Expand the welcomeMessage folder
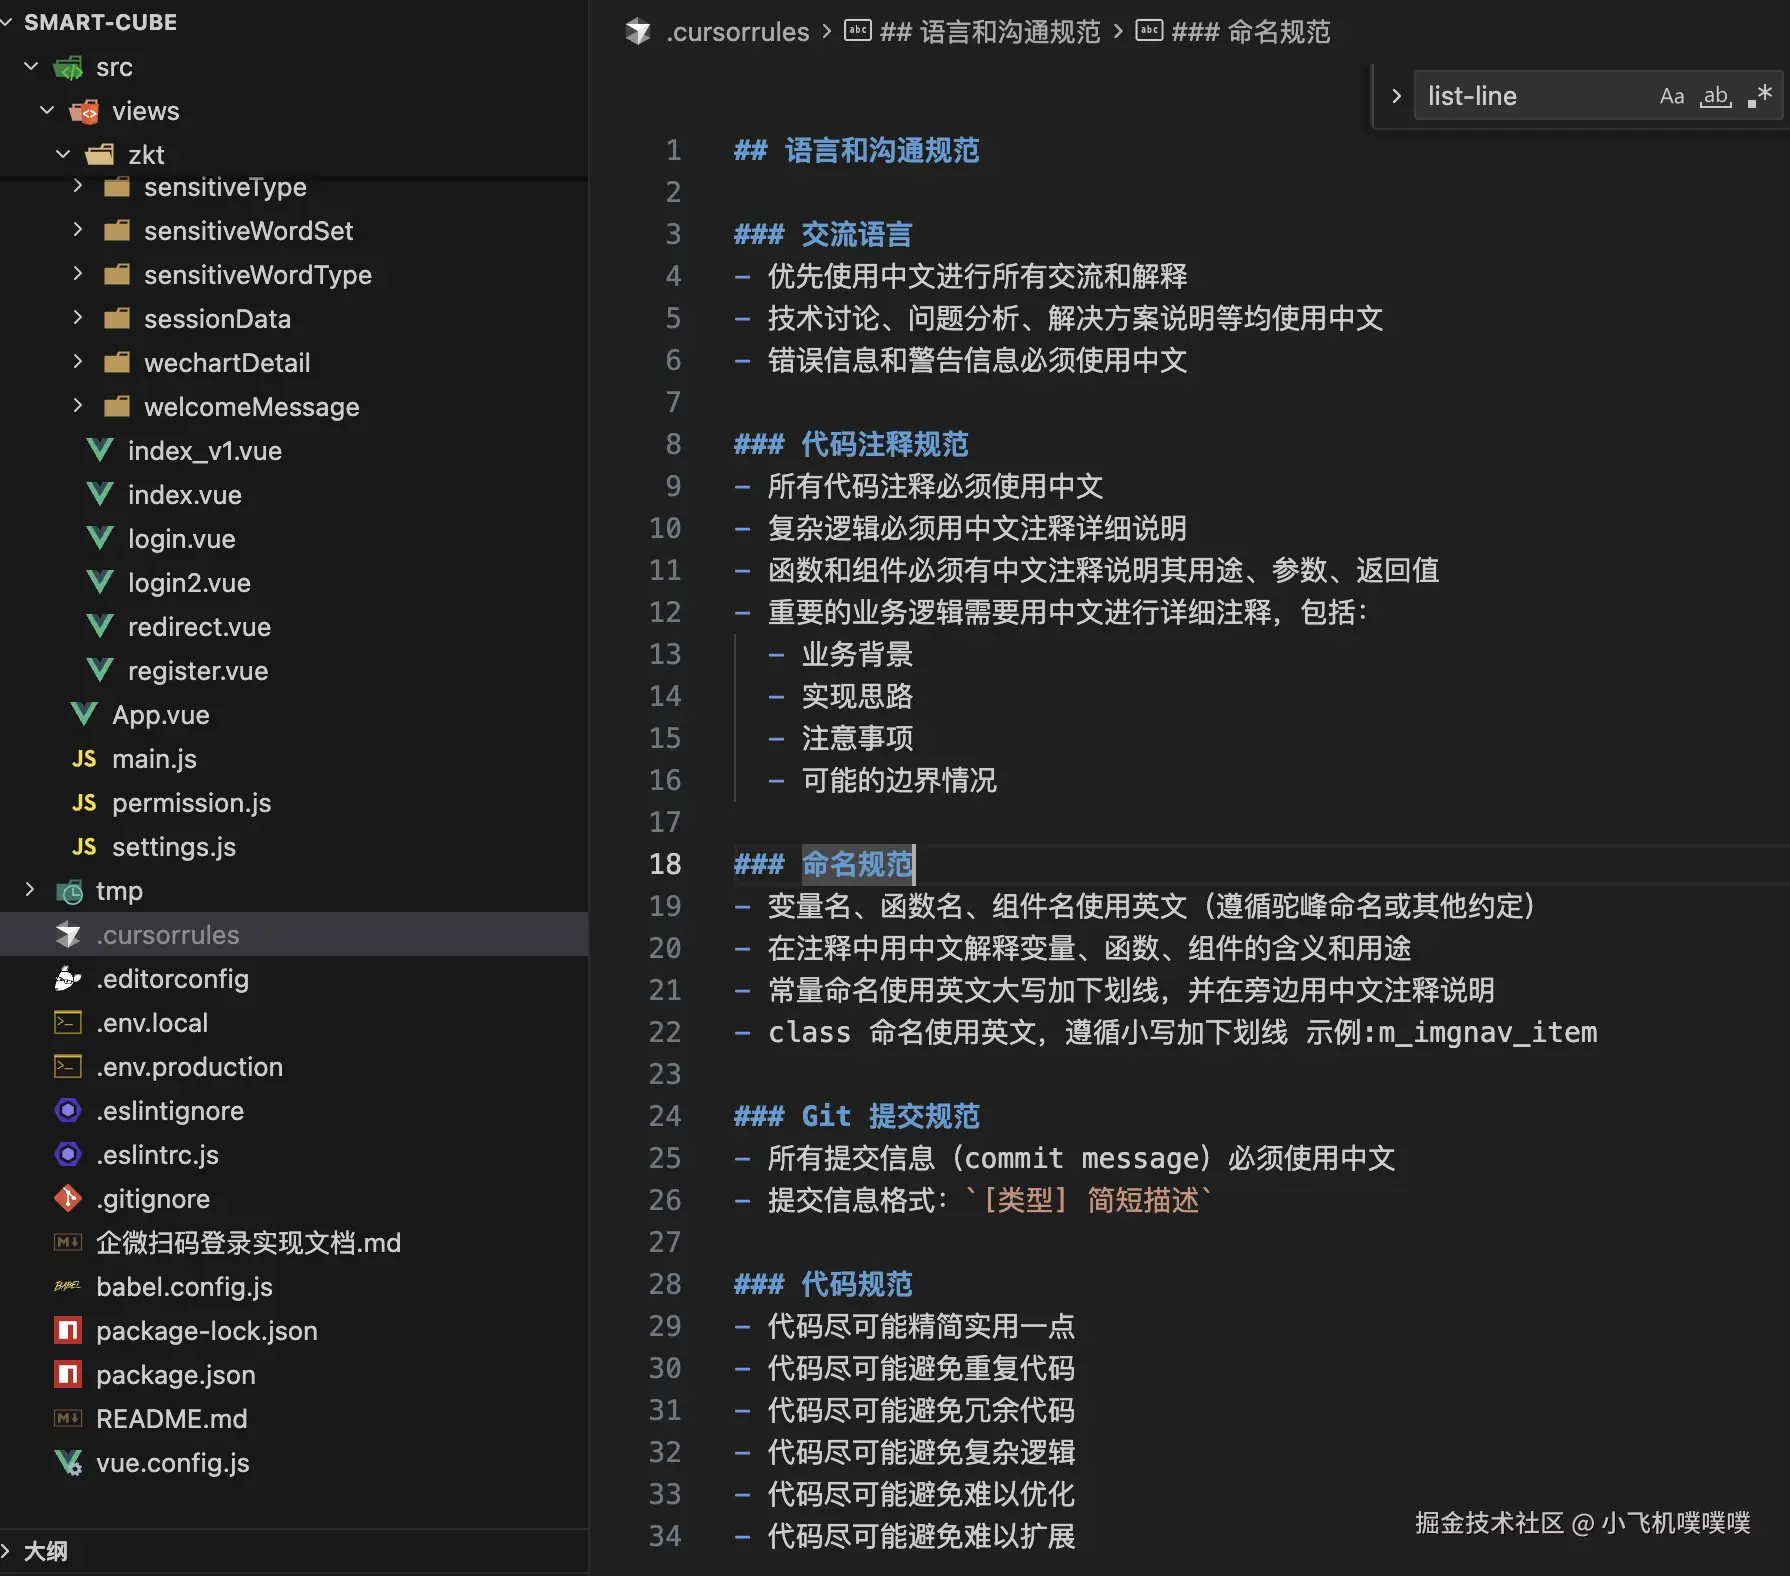Viewport: 1790px width, 1576px height. tap(78, 406)
